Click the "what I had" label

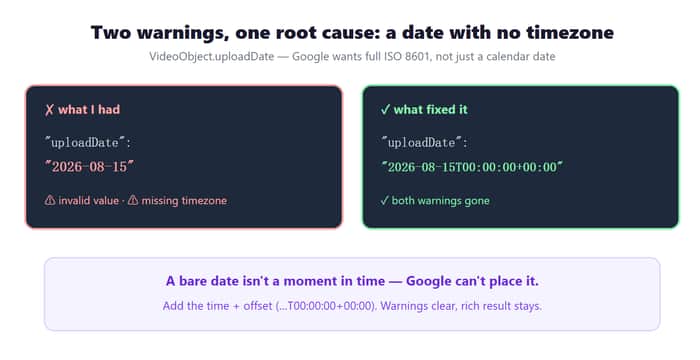89,110
